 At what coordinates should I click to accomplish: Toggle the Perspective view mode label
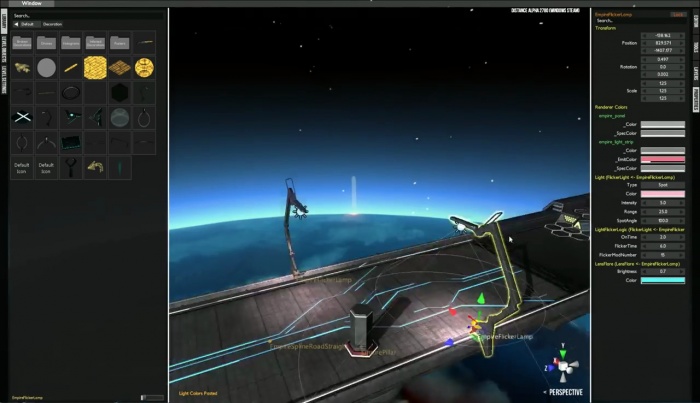[x=566, y=392]
